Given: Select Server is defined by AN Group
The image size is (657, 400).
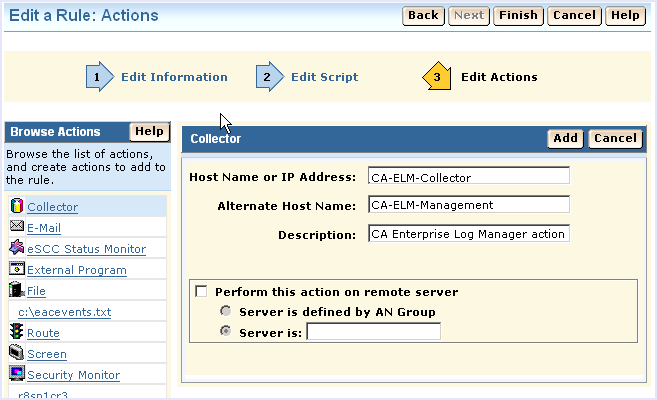Looking at the screenshot, I should click(x=225, y=312).
